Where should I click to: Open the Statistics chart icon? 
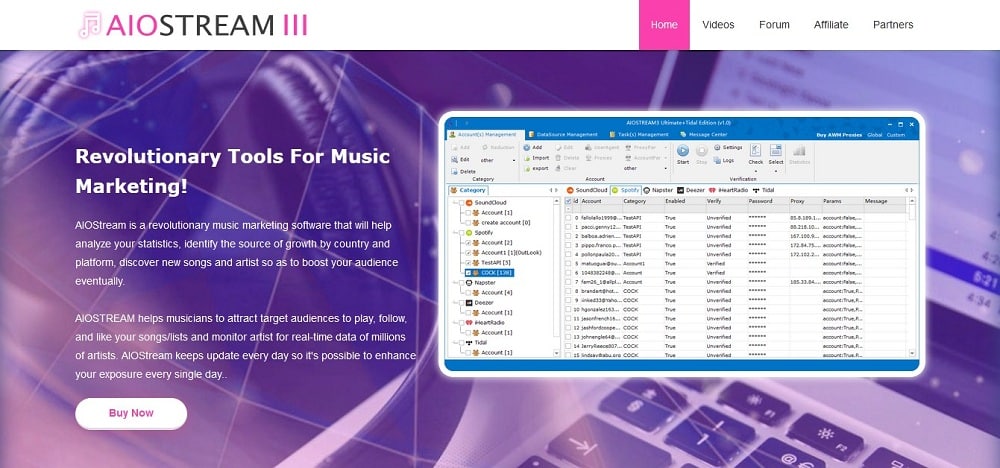[x=798, y=152]
